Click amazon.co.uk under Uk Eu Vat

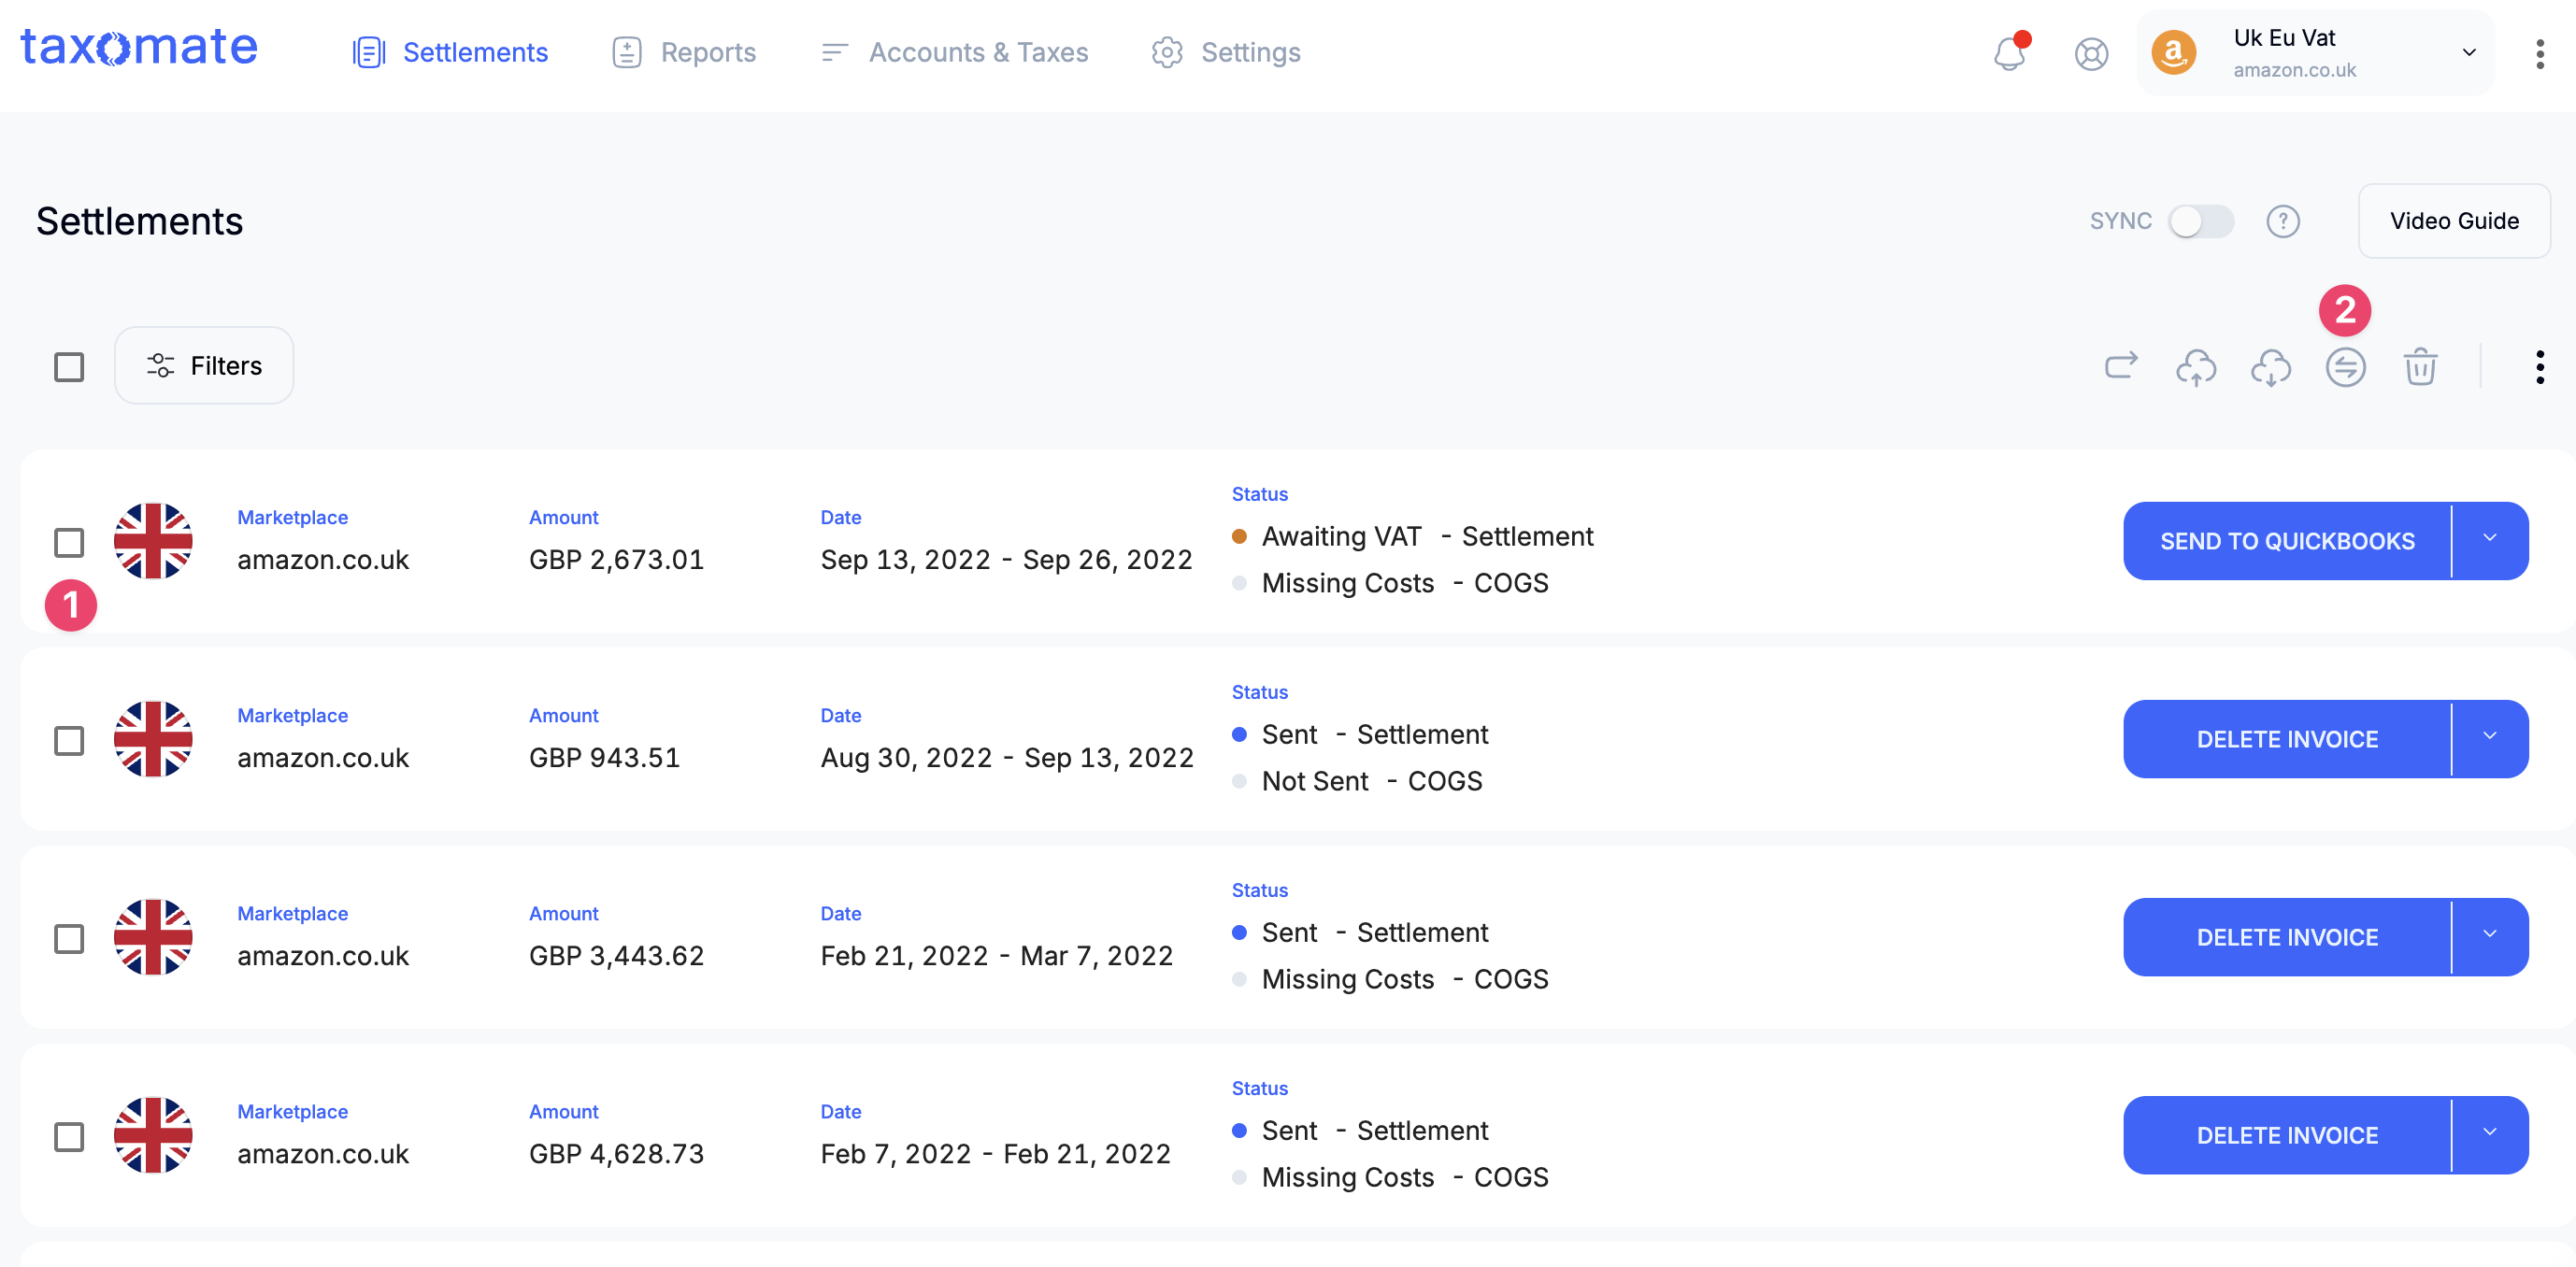click(x=2294, y=70)
